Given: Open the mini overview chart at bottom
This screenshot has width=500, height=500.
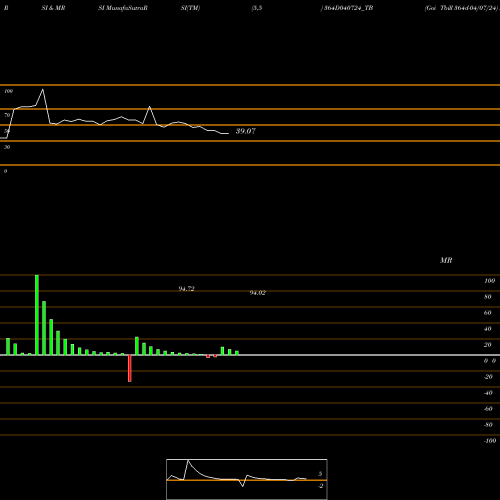Looking at the screenshot, I should (x=247, y=479).
